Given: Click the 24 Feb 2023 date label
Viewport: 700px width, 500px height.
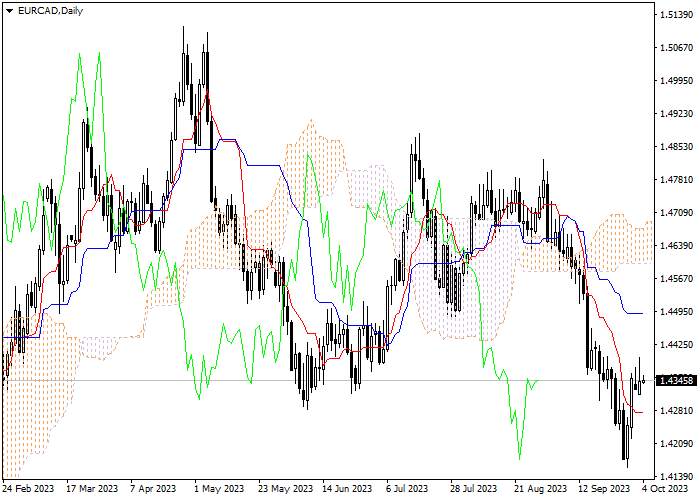Looking at the screenshot, I should [29, 489].
